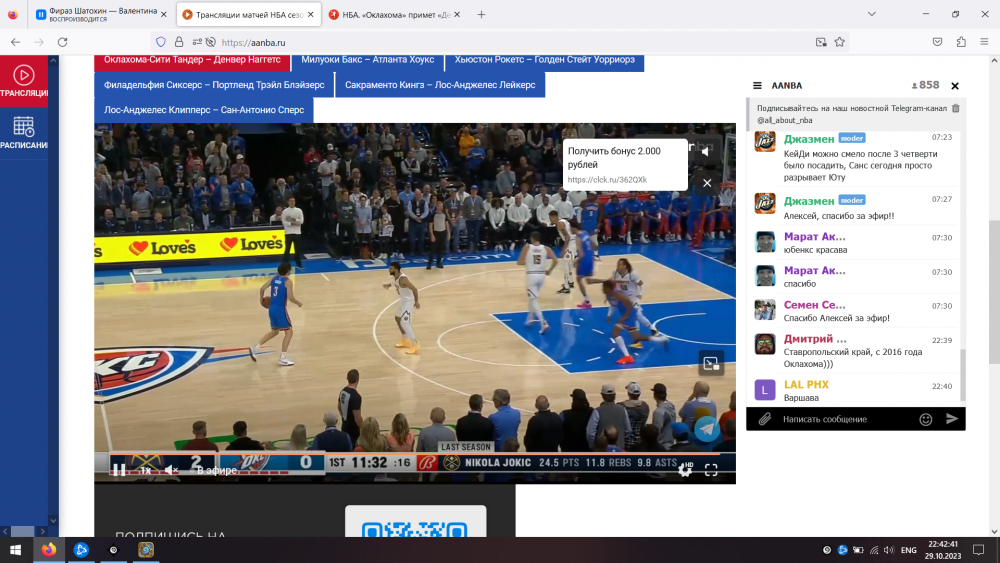Bookmark this page with star icon
The image size is (1000, 563).
[840, 42]
